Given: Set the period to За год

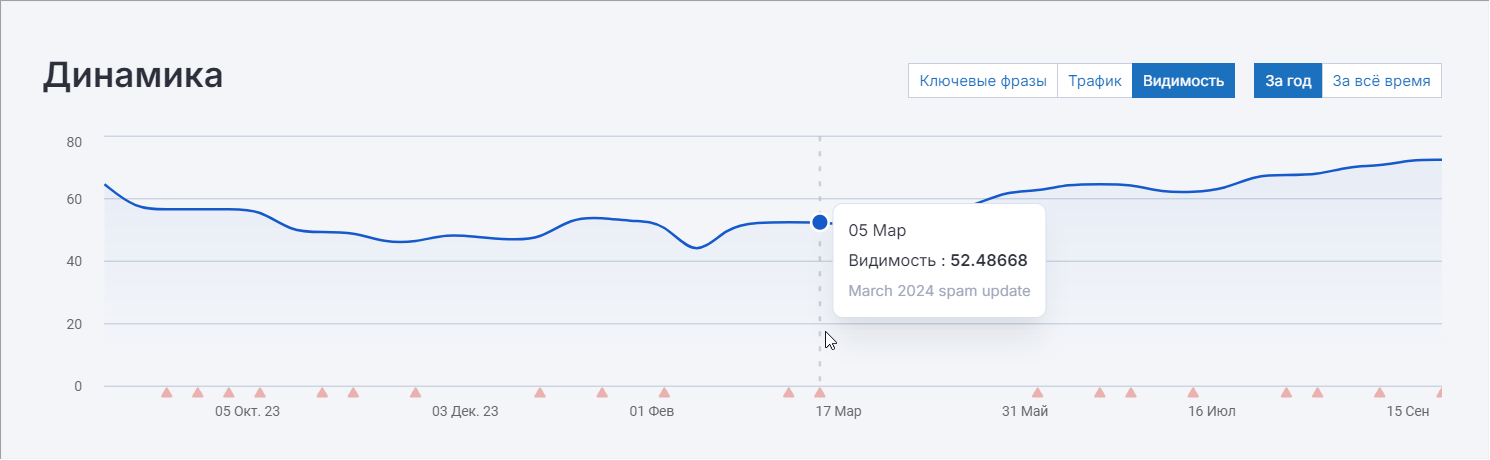Looking at the screenshot, I should (1287, 81).
